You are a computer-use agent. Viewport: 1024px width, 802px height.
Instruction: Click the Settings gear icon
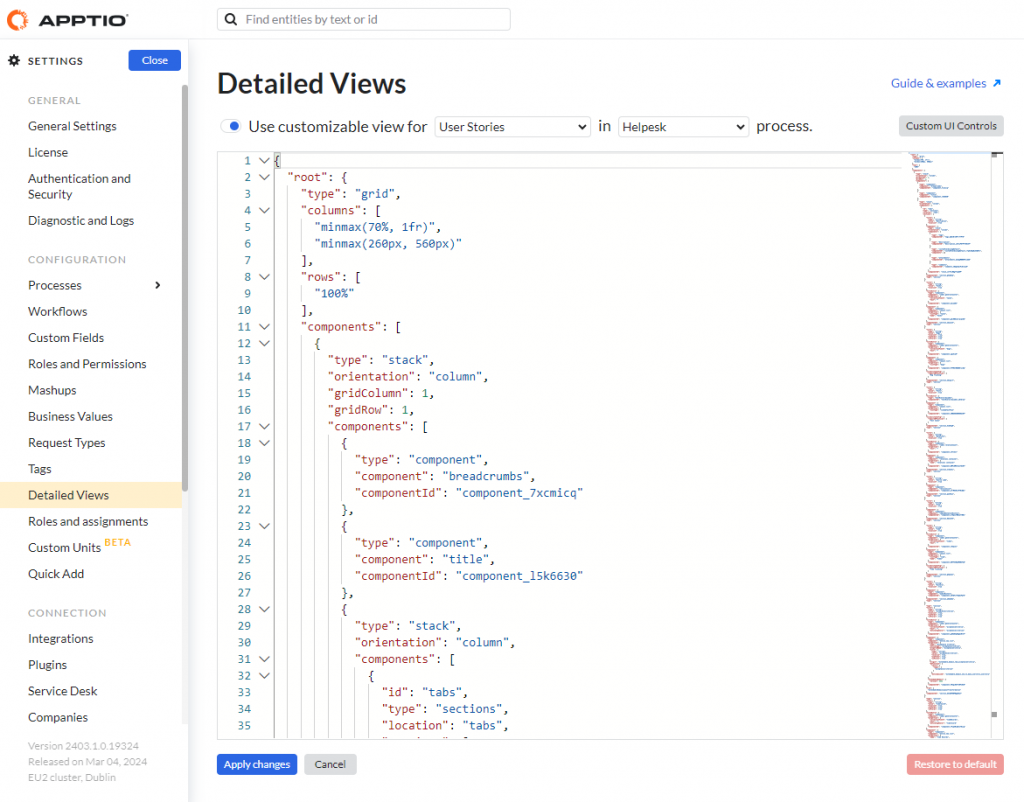pos(14,61)
